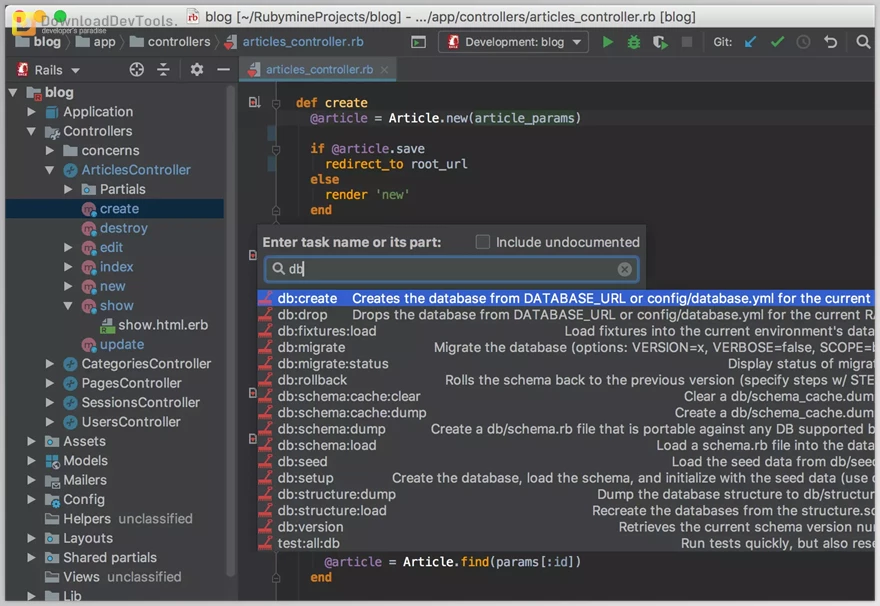Viewport: 880px width, 606px height.
Task: Collapse all in Rails project view
Action: 163,70
